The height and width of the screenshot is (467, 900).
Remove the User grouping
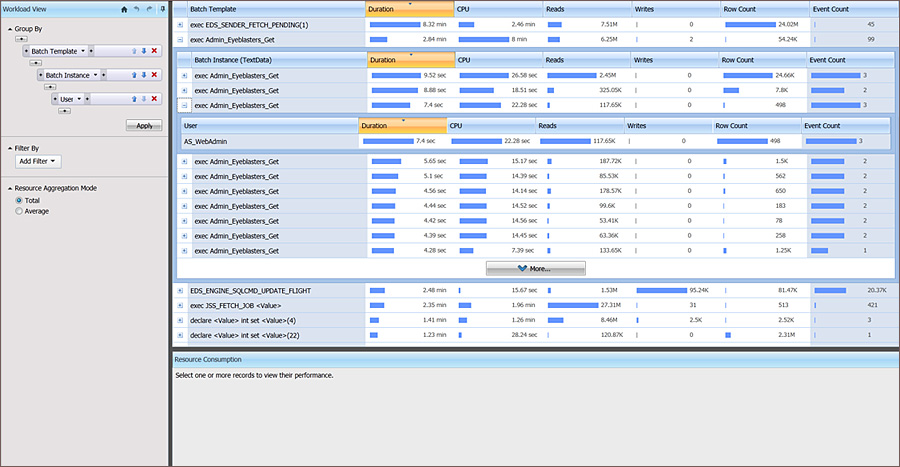[x=154, y=99]
